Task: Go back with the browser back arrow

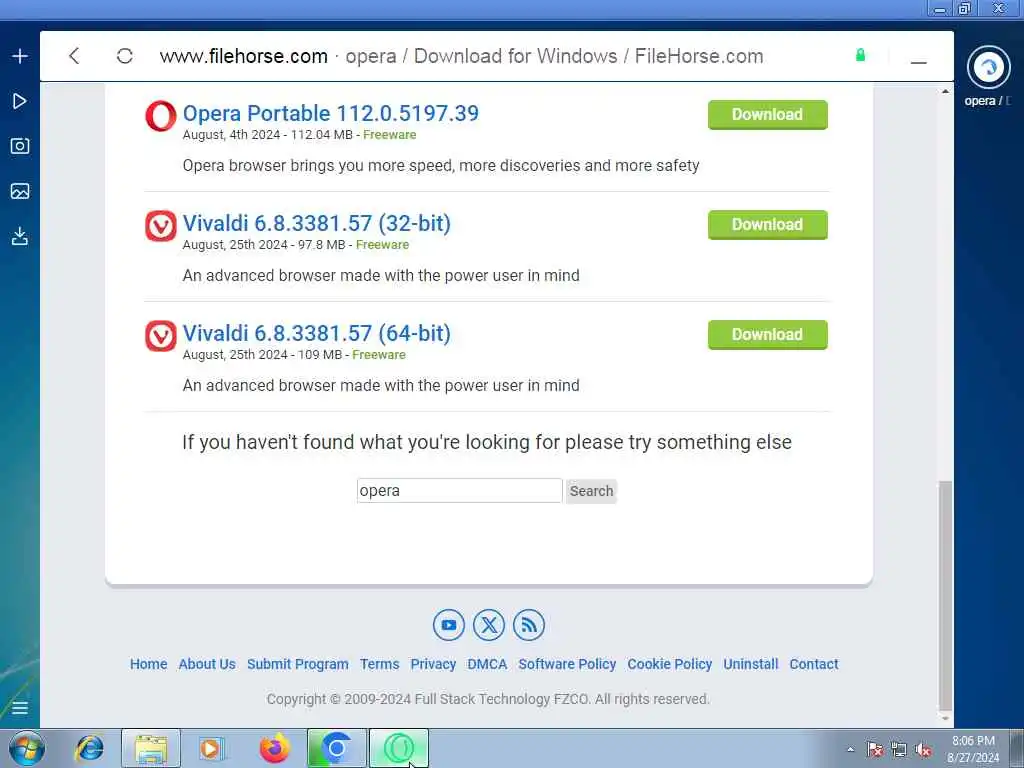Action: (x=74, y=56)
